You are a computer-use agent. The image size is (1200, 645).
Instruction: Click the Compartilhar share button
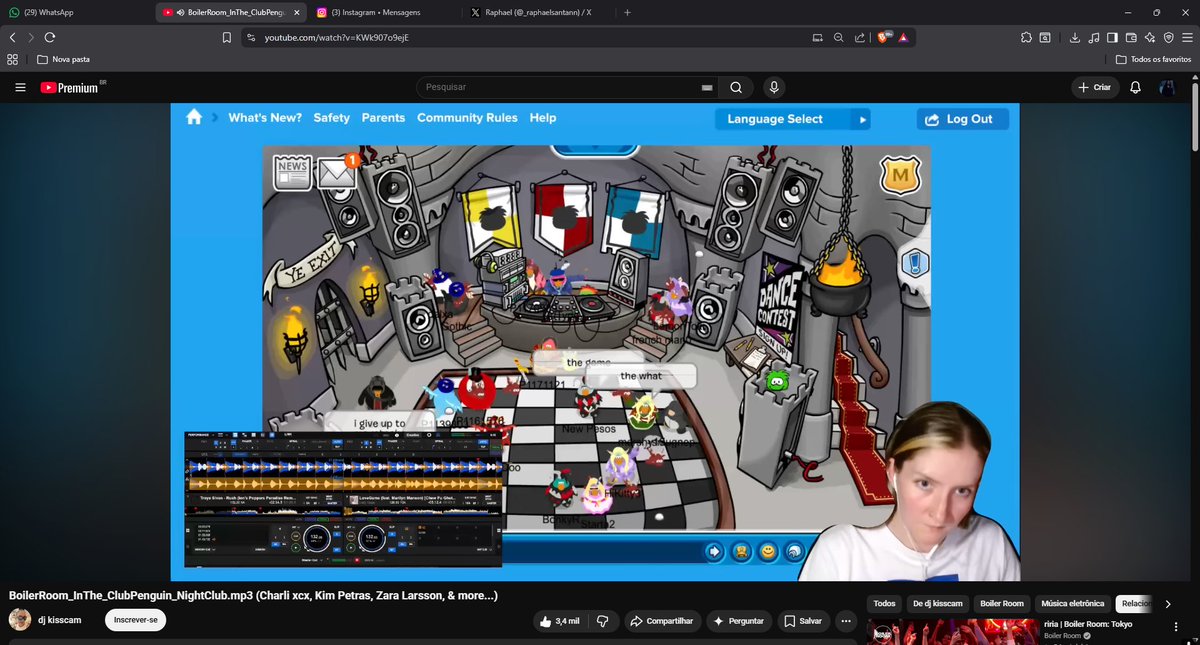pos(661,621)
